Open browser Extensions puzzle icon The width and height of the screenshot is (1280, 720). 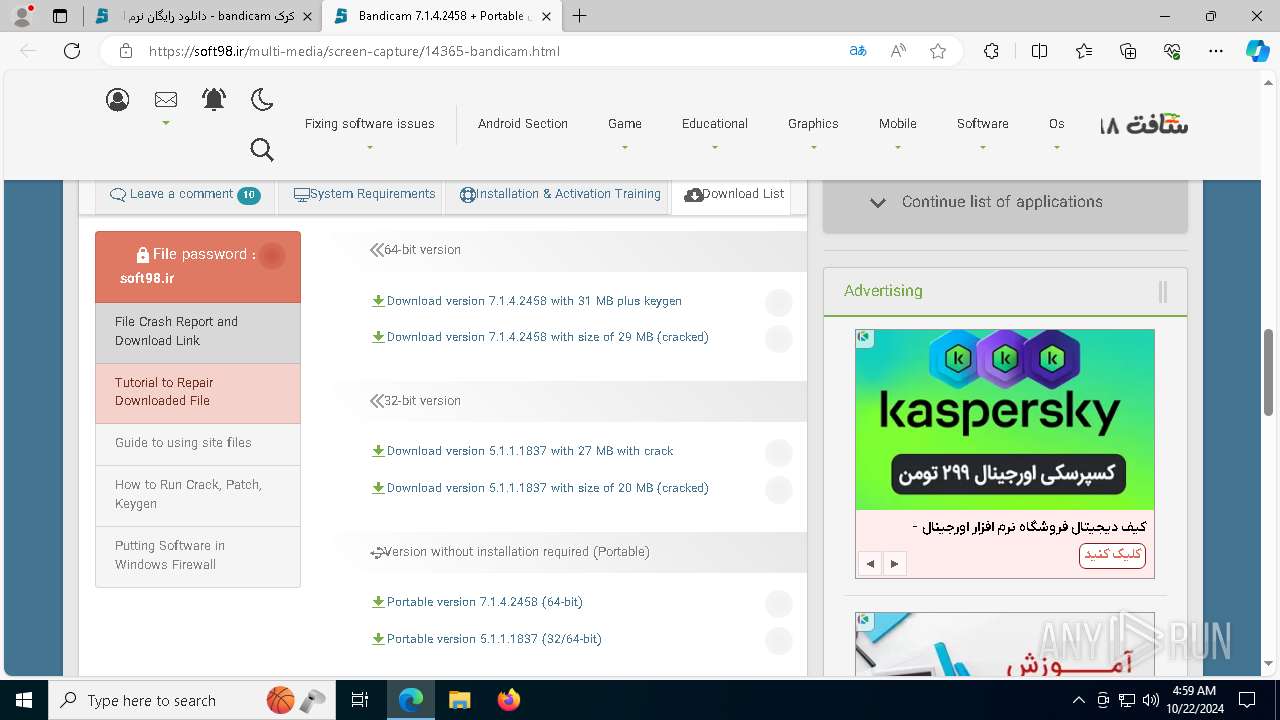click(991, 51)
